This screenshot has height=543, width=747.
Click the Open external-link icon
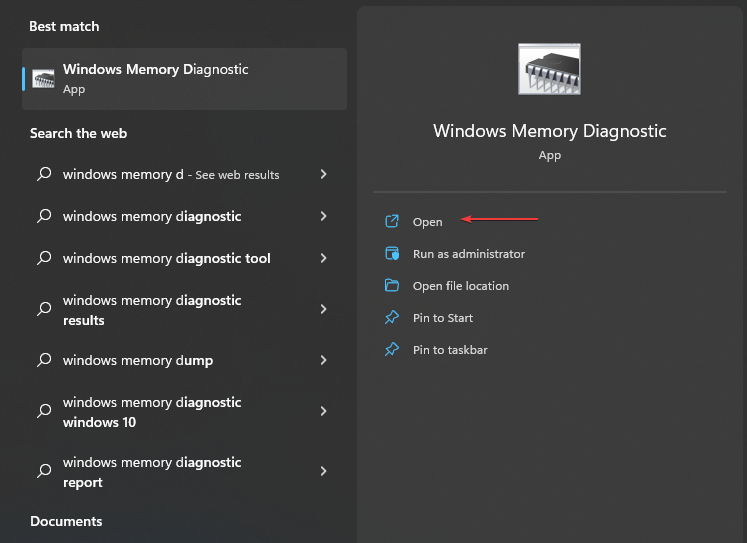tap(392, 222)
